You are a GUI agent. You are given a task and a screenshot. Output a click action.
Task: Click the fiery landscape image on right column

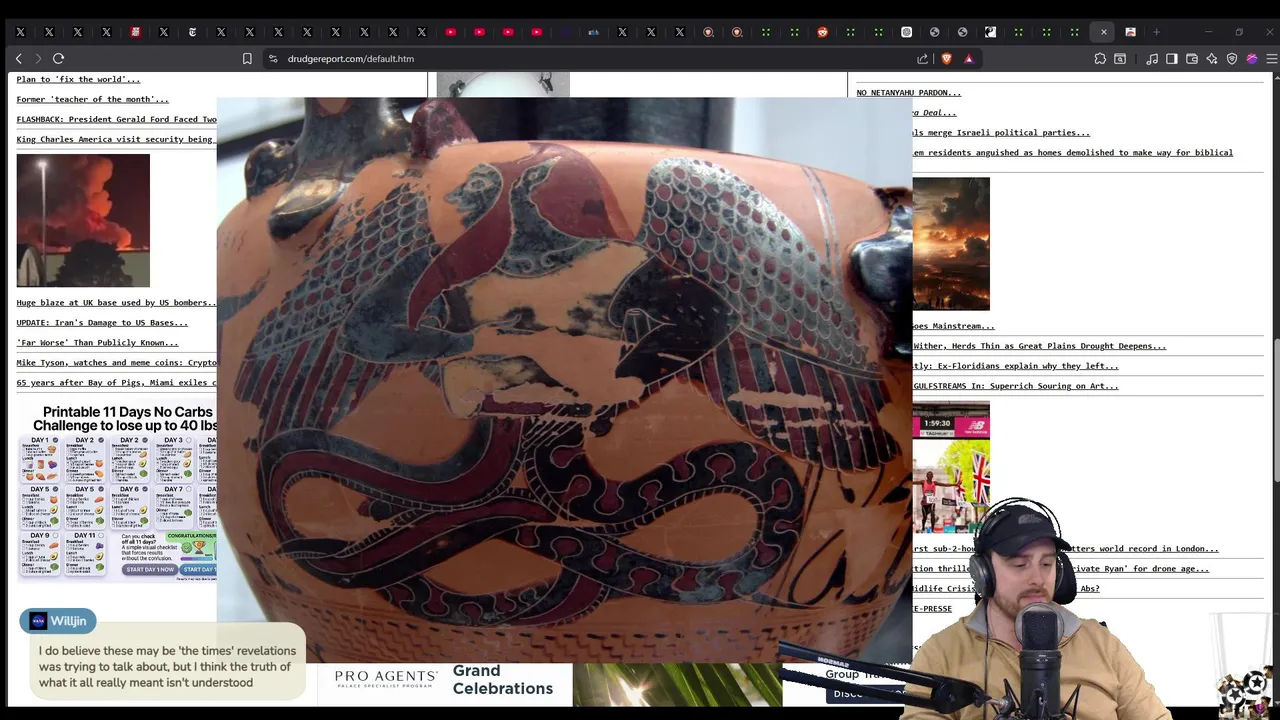tap(951, 244)
